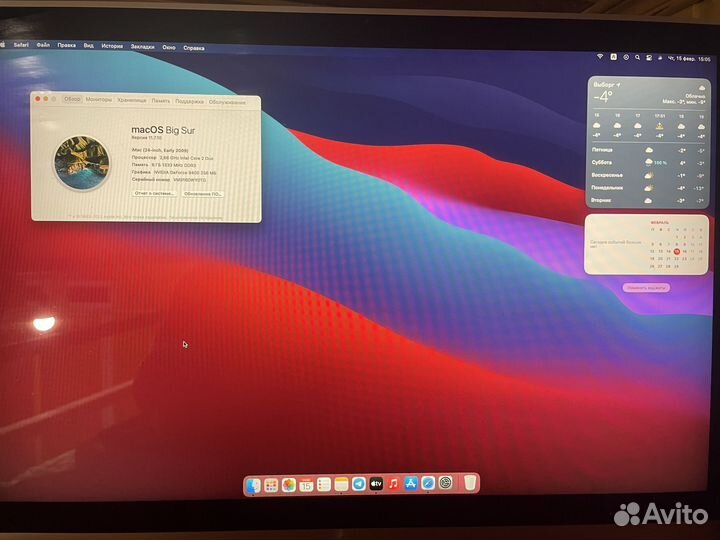
Task: Open the Файл menu
Action: tap(43, 45)
